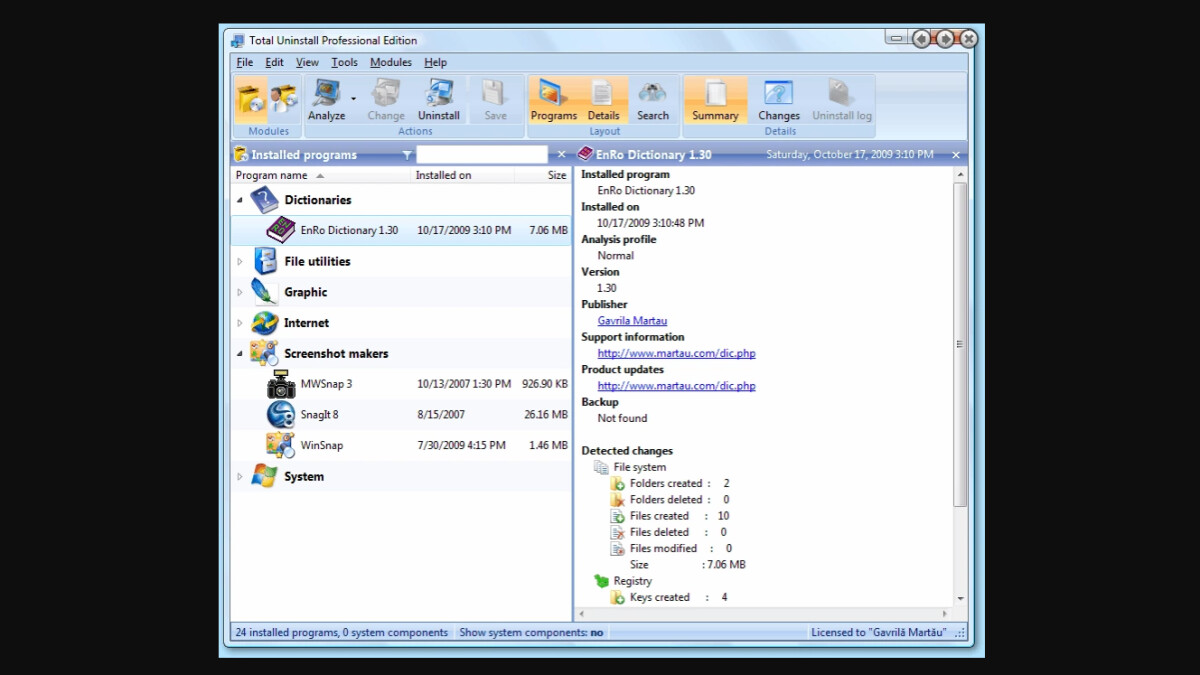Open the Modules menu

pyautogui.click(x=390, y=62)
